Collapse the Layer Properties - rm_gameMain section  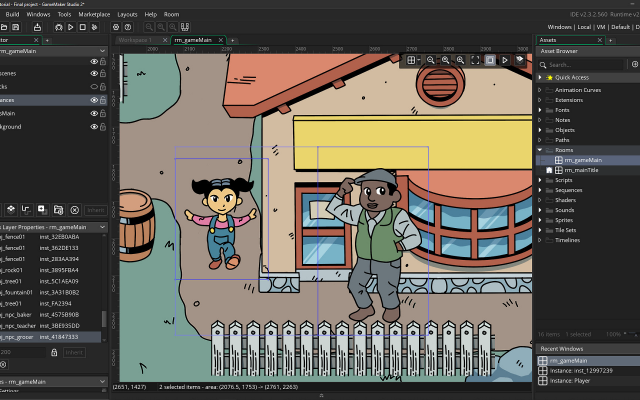click(x=102, y=227)
